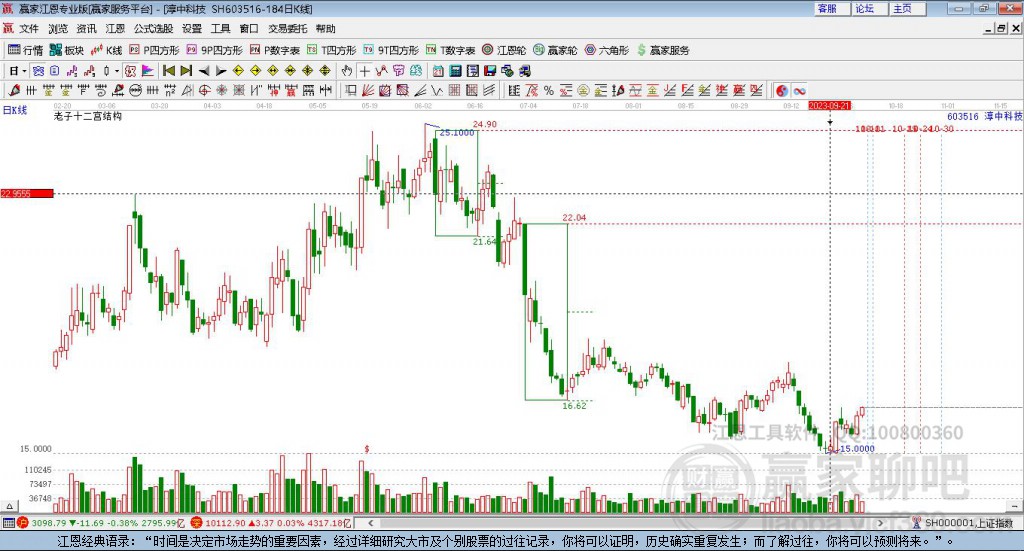The image size is (1024, 551).
Task: Open the P四方形 tool
Action: pyautogui.click(x=154, y=50)
